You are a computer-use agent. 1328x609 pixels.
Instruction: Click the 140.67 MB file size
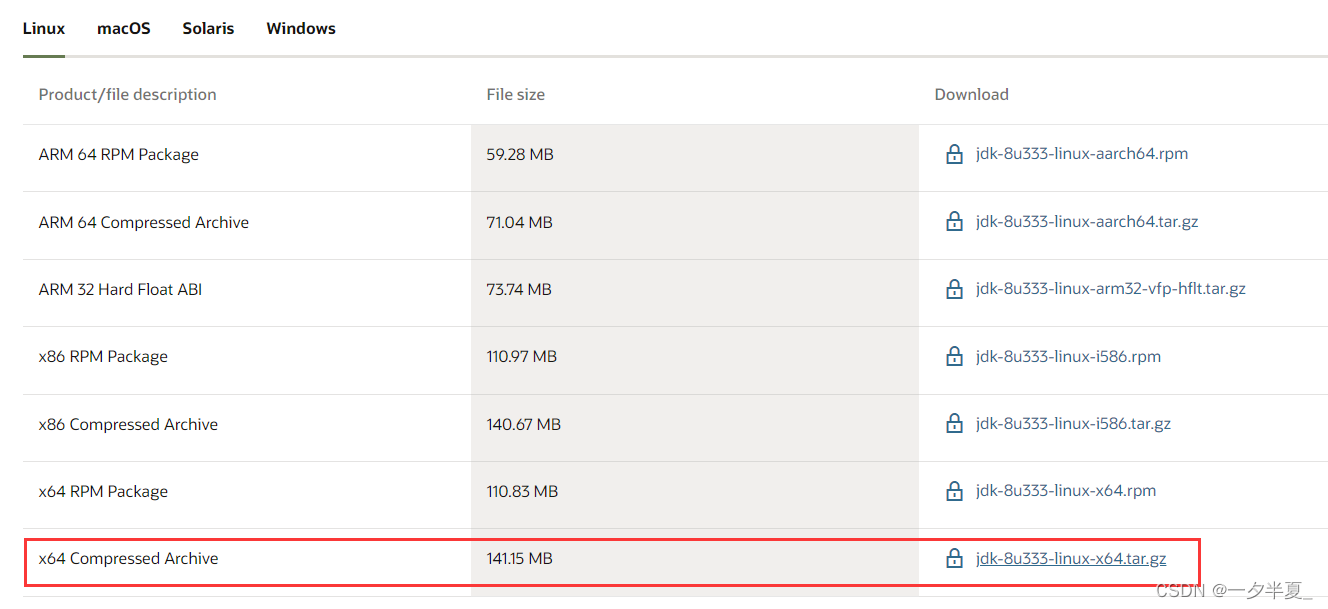coord(524,424)
